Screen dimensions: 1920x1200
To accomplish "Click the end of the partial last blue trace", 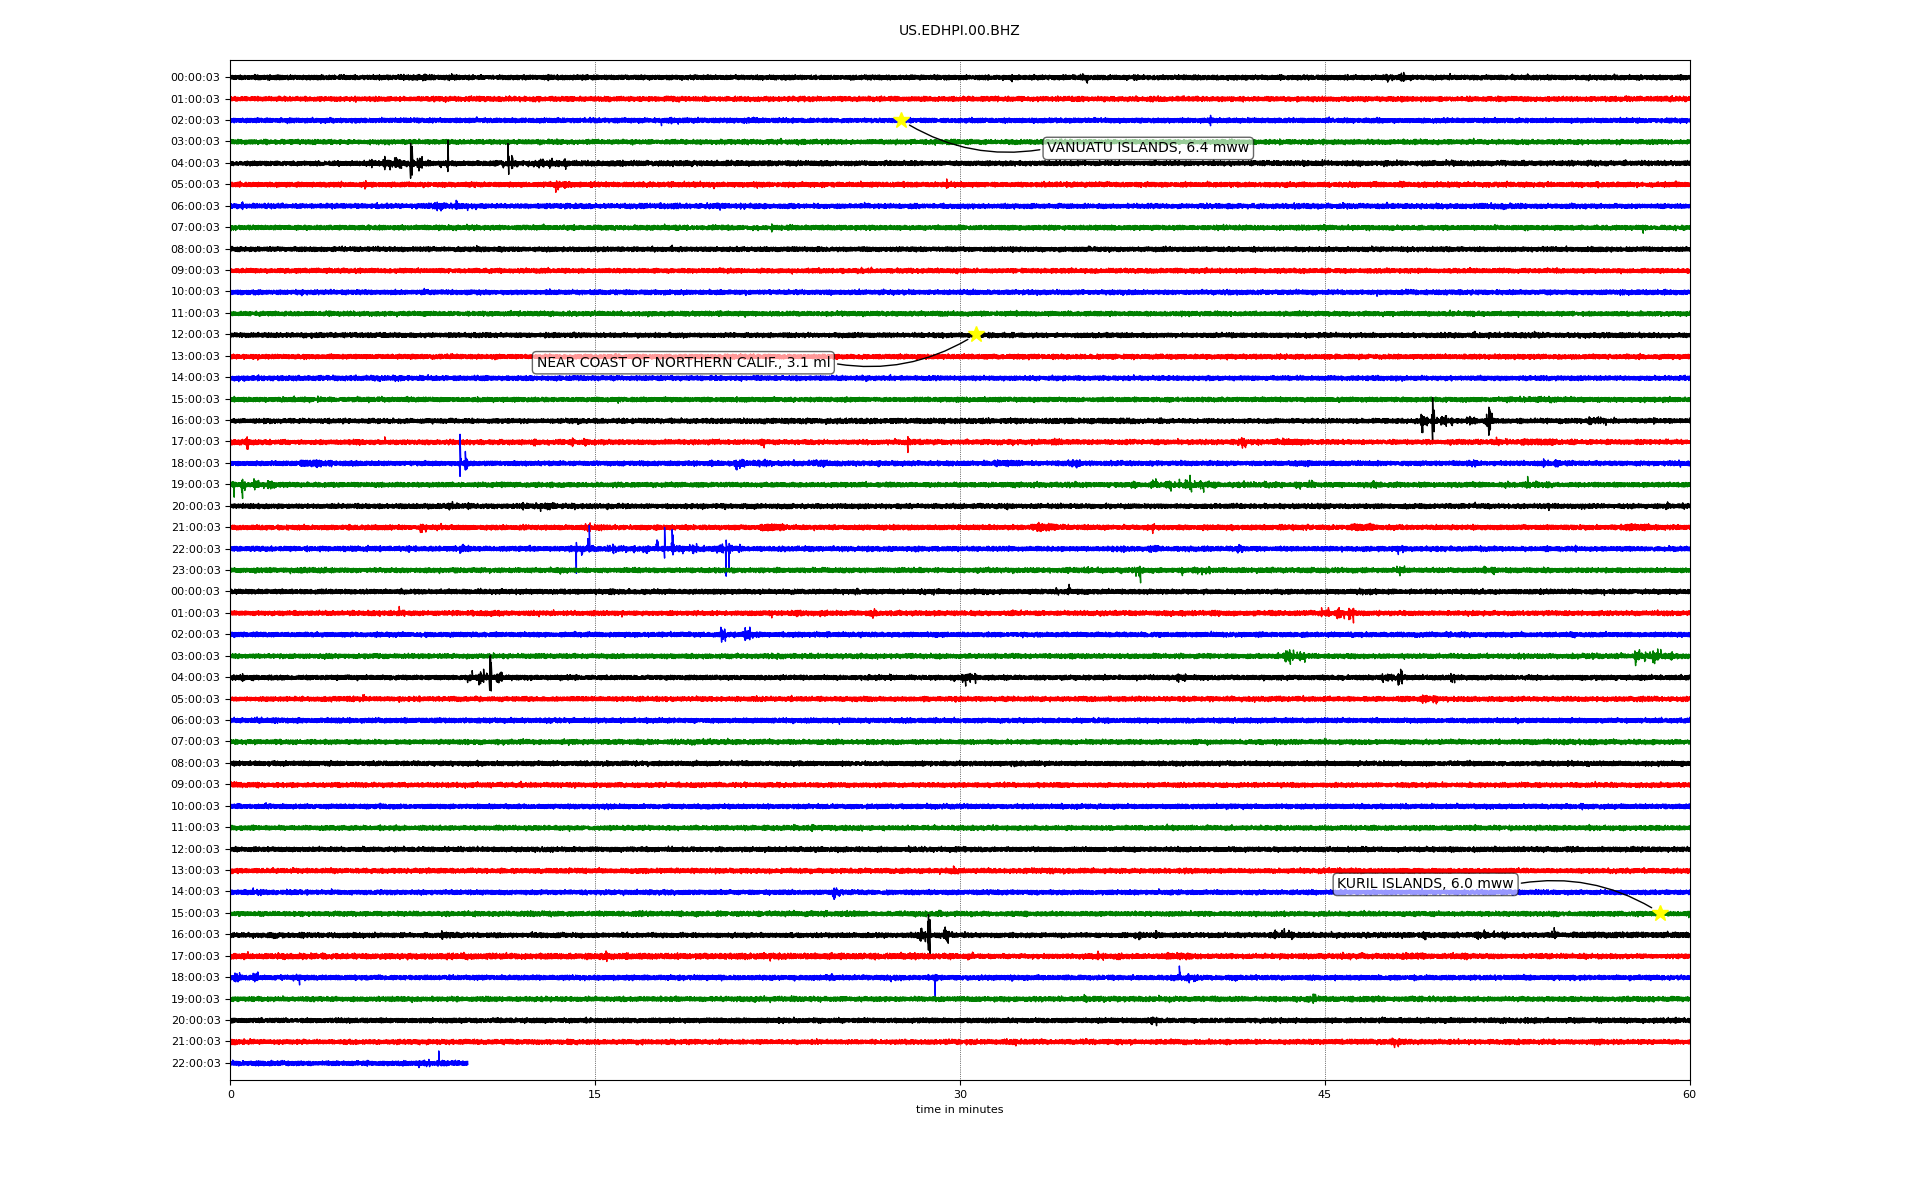I will pyautogui.click(x=466, y=1063).
